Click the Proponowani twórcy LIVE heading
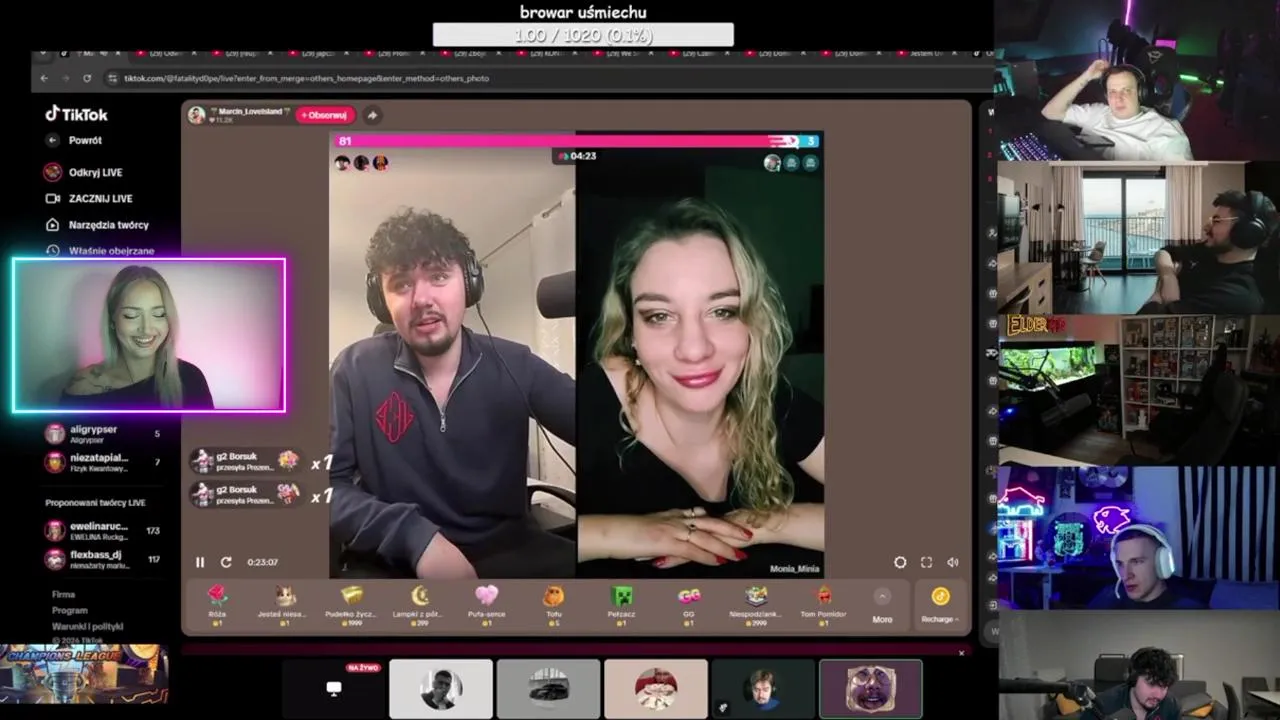The height and width of the screenshot is (720, 1280). click(x=95, y=503)
